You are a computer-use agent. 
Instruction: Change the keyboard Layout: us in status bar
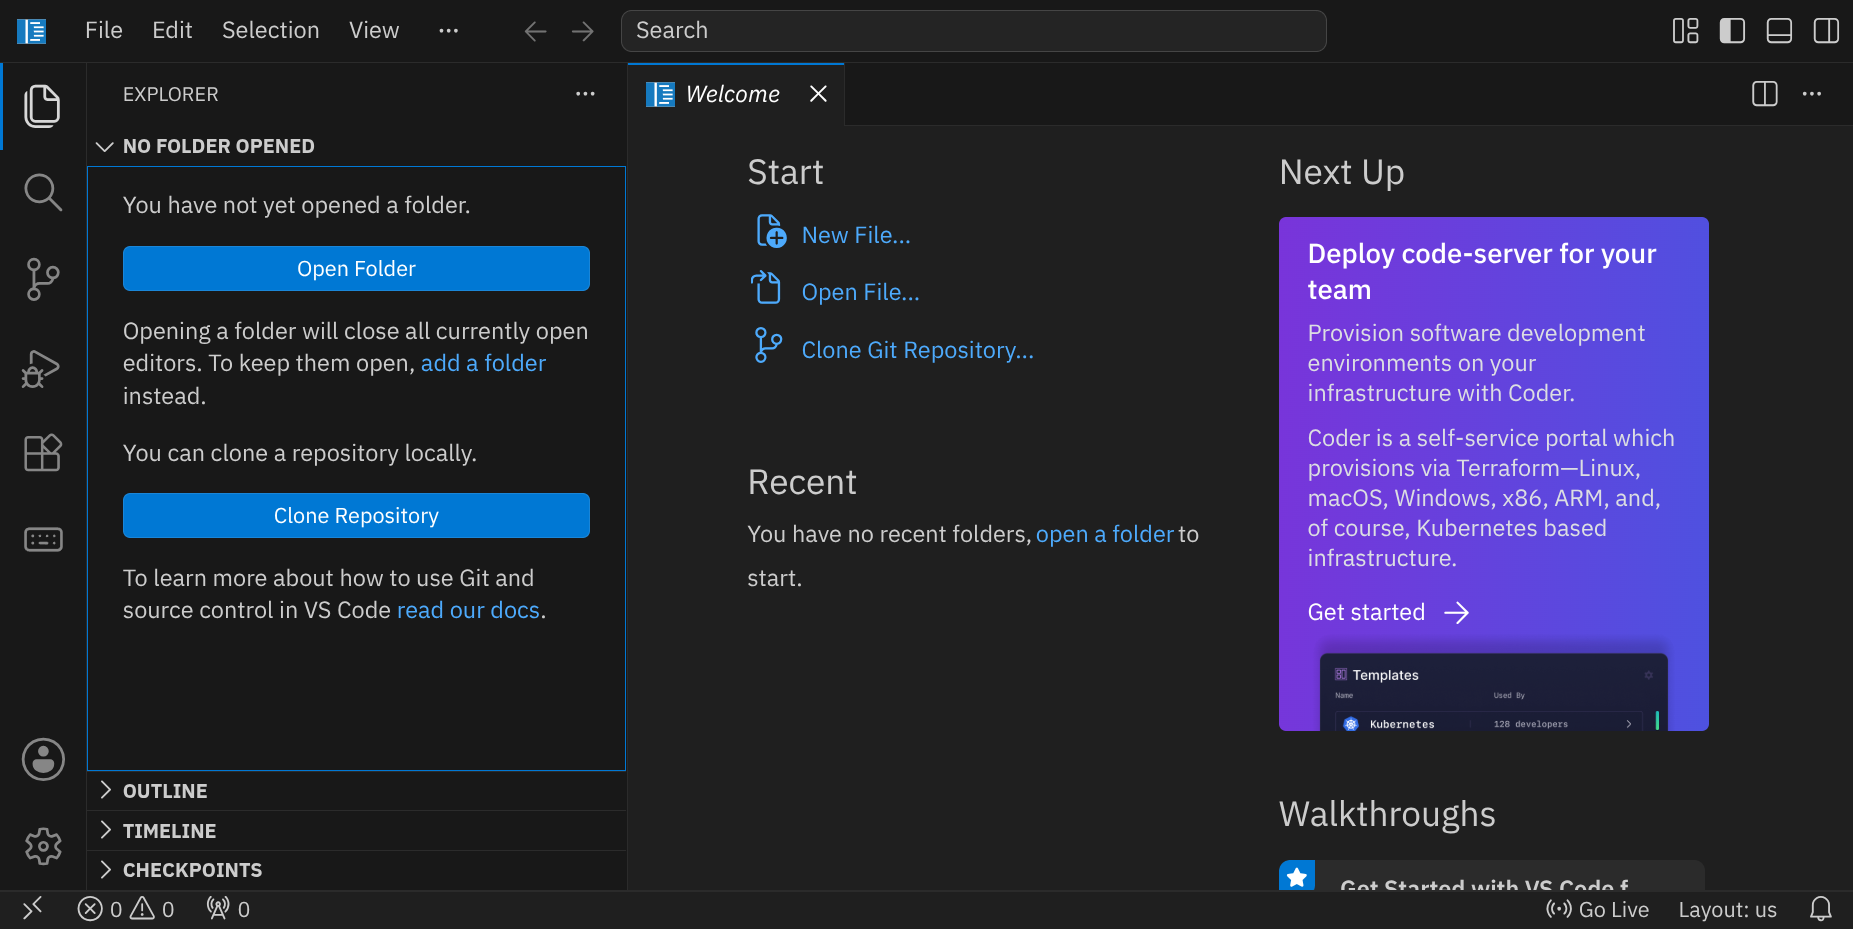[x=1727, y=909]
